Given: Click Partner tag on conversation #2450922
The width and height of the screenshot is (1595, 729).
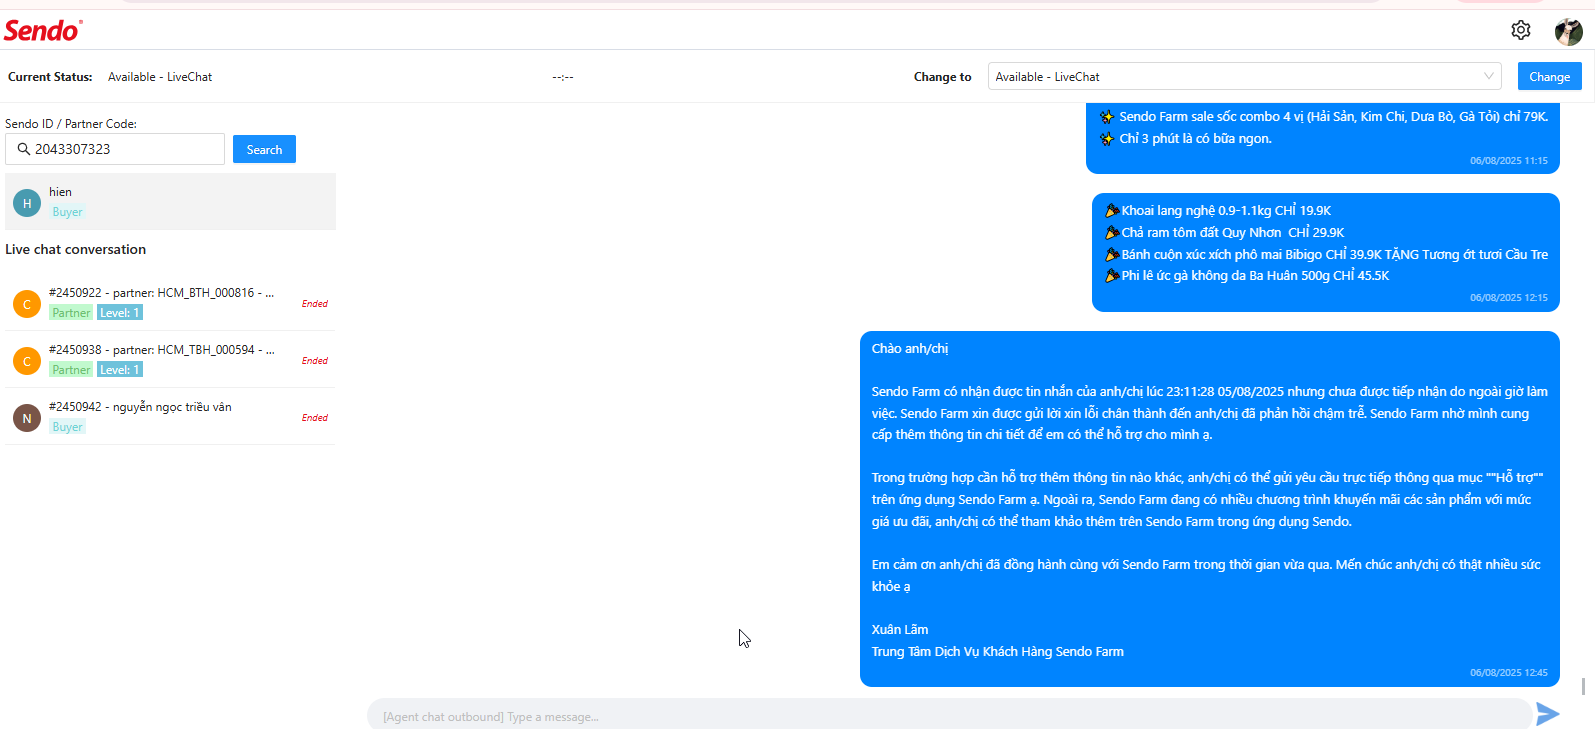Looking at the screenshot, I should [71, 313].
